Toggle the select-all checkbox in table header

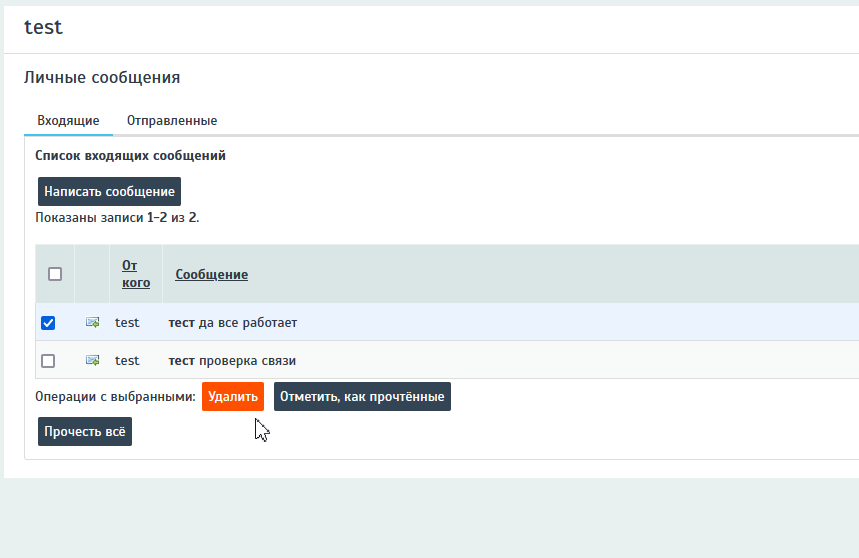(55, 274)
